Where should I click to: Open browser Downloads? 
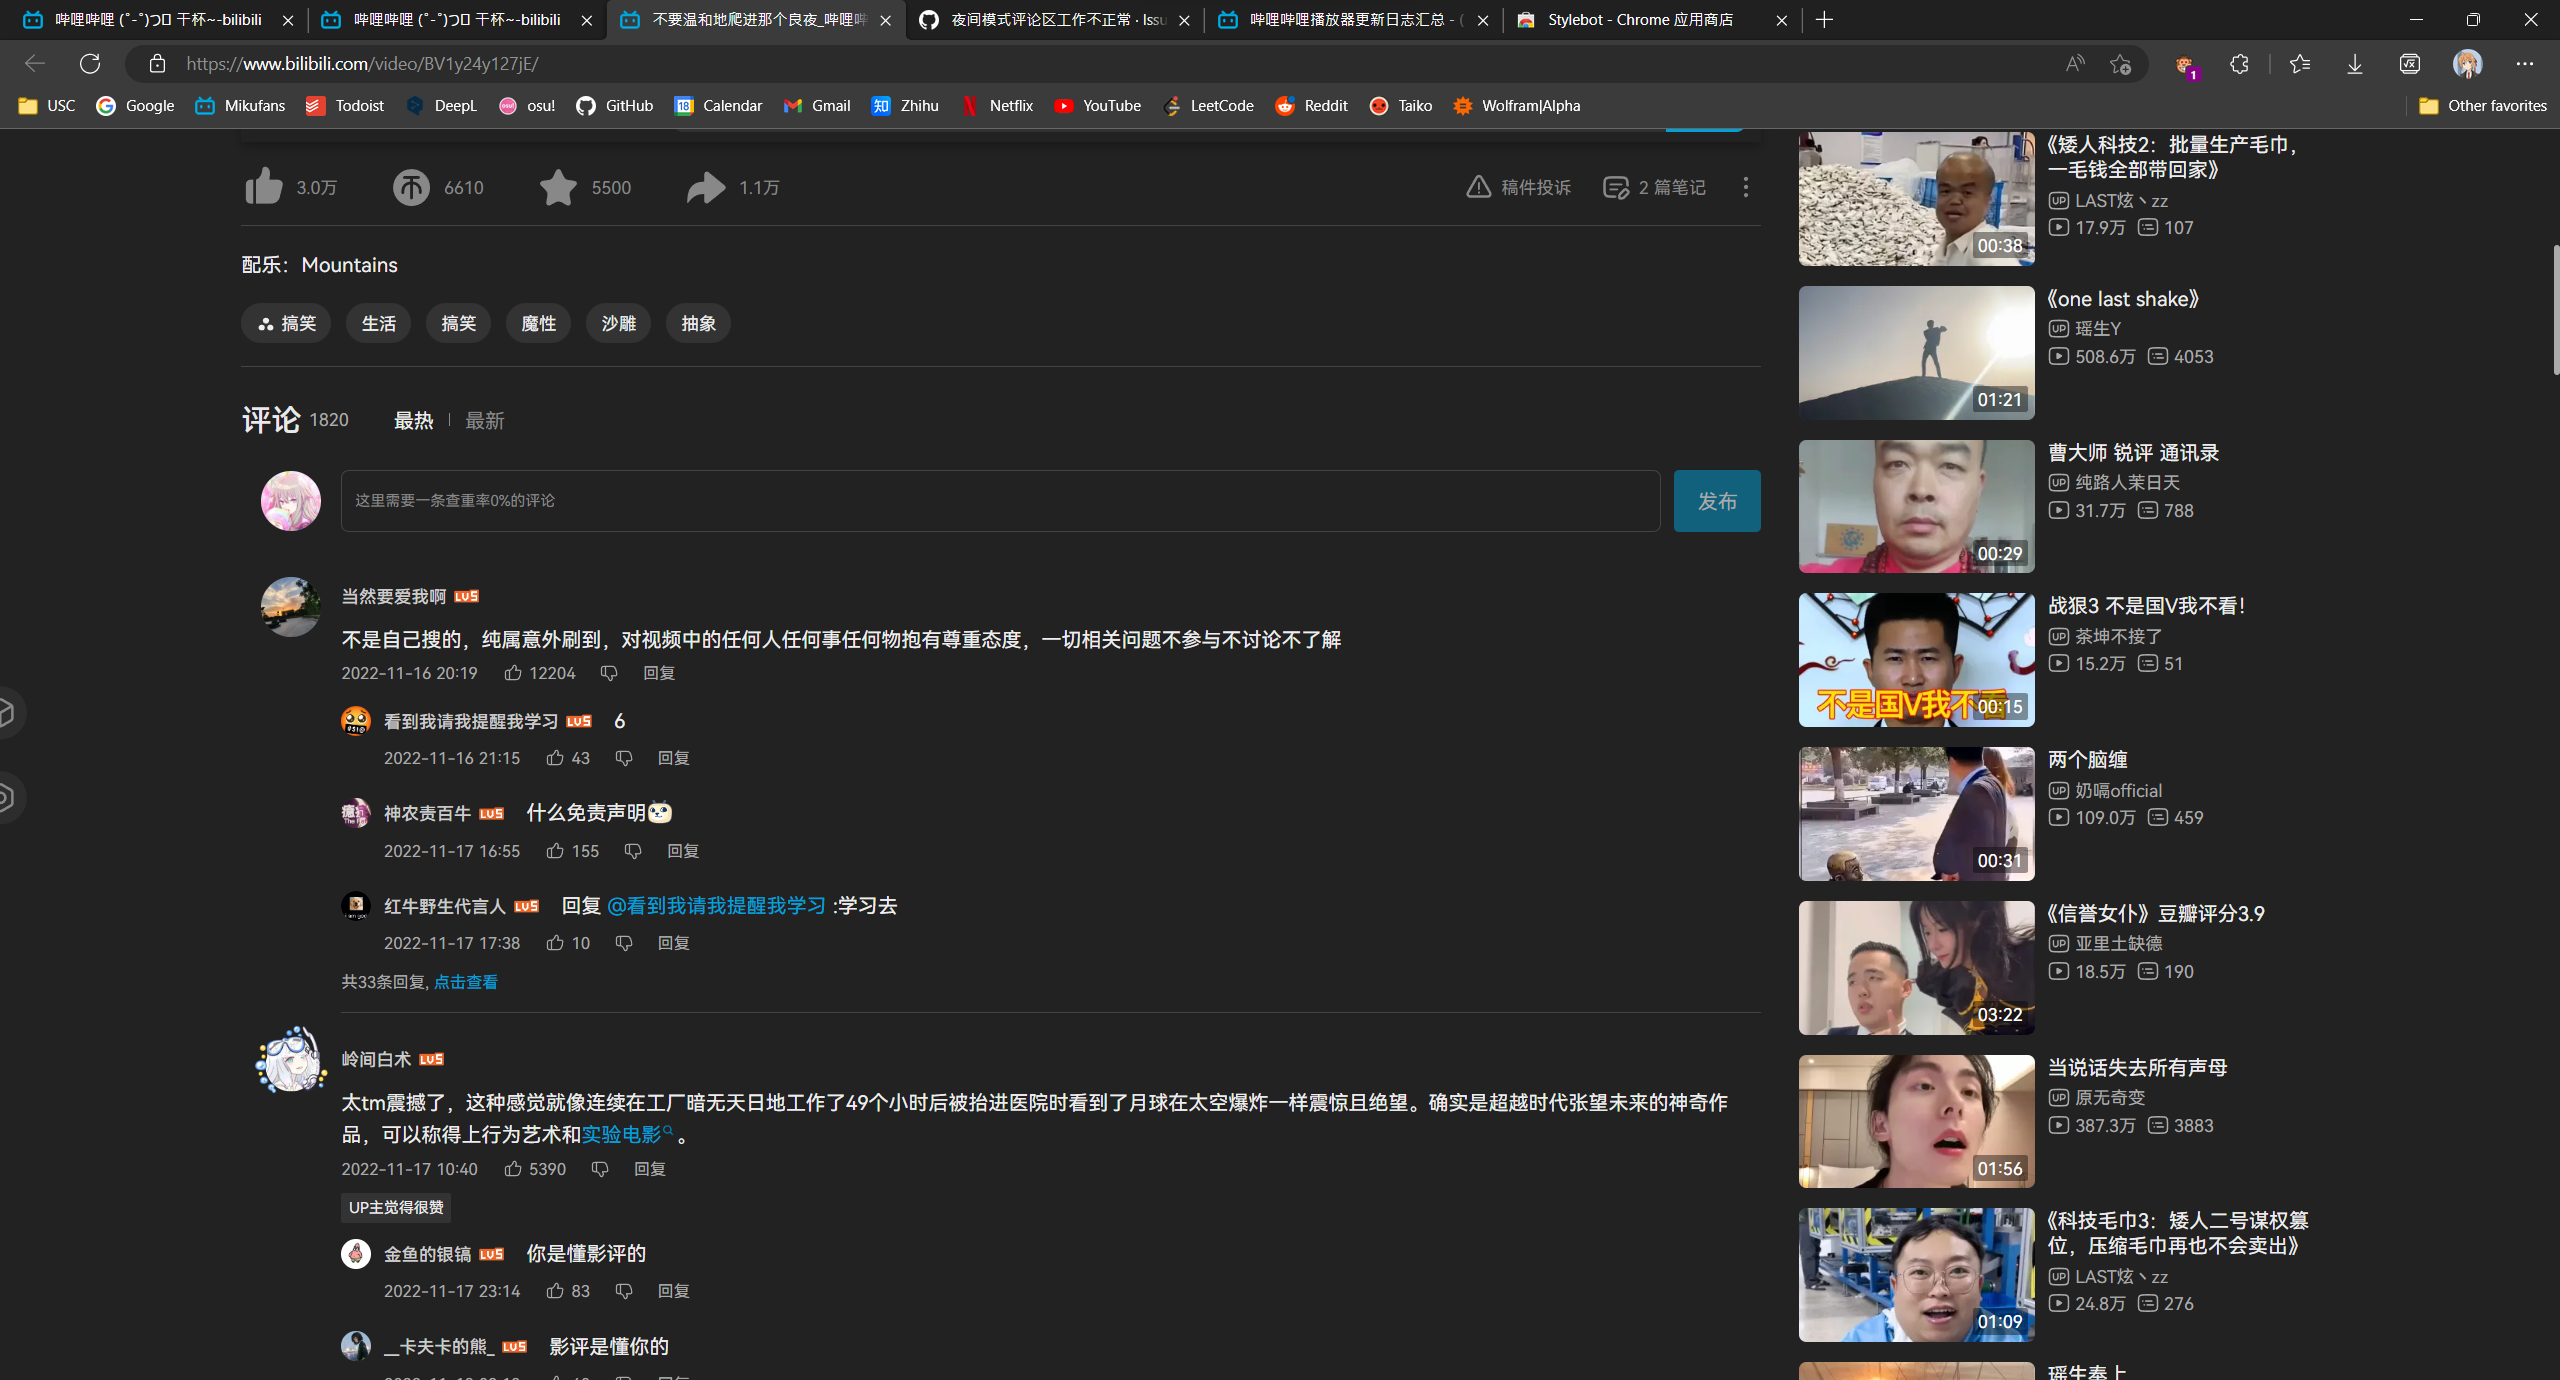click(x=2353, y=63)
